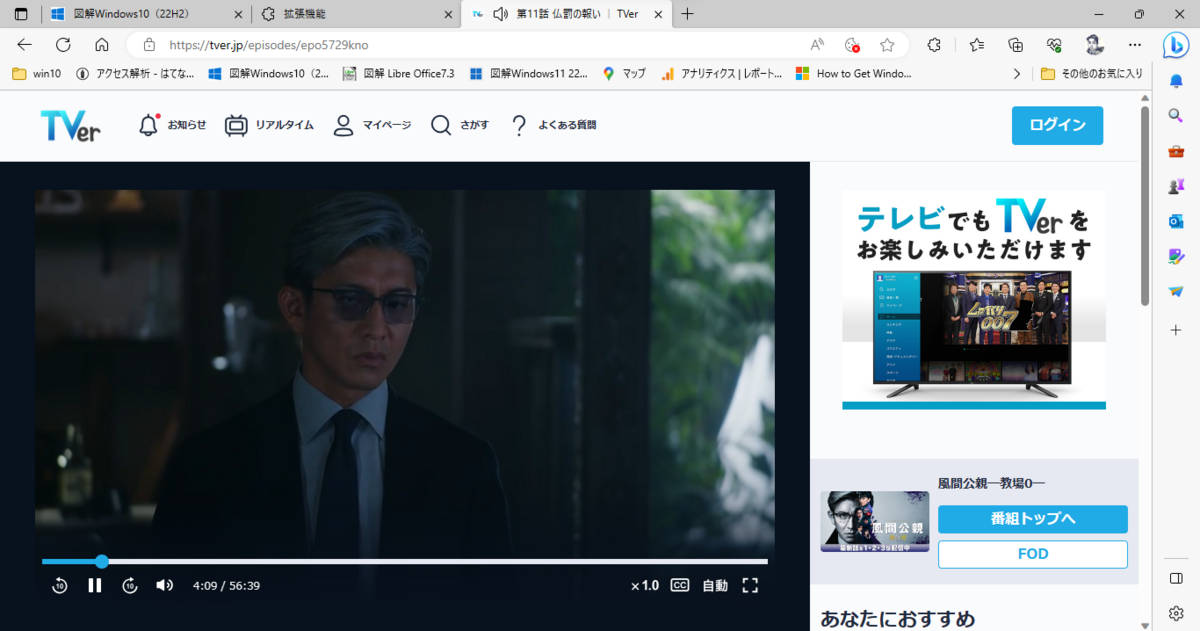Open browser tab actions menu
The height and width of the screenshot is (631, 1200).
[x=20, y=14]
